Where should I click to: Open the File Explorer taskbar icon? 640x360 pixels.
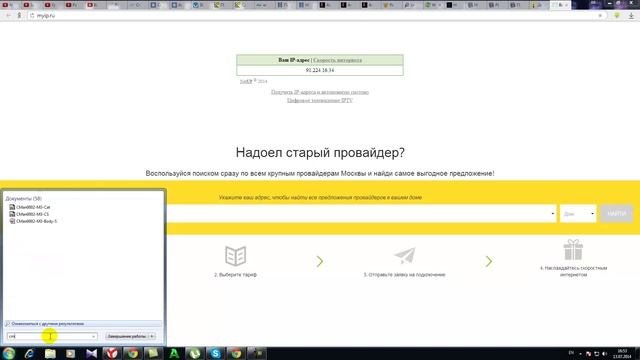(x=50, y=353)
